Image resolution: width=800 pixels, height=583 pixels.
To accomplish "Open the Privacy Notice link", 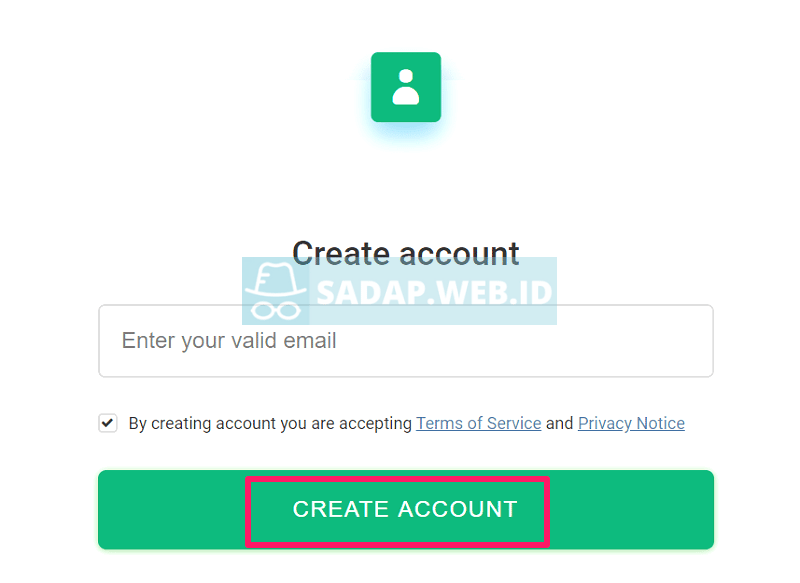I will click(x=631, y=424).
